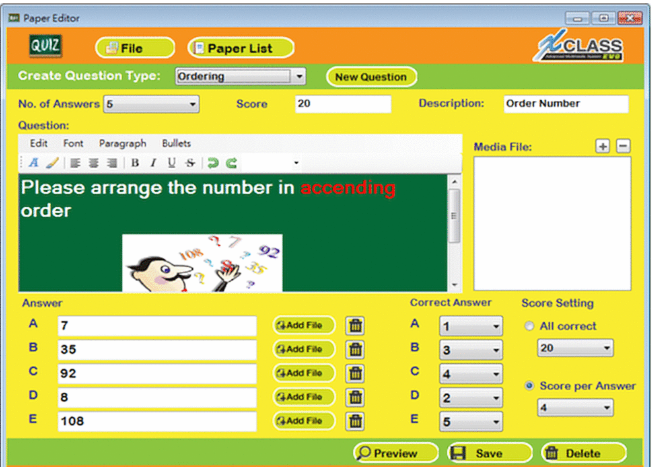Add file to answer D
The height and width of the screenshot is (467, 659).
coord(304,397)
